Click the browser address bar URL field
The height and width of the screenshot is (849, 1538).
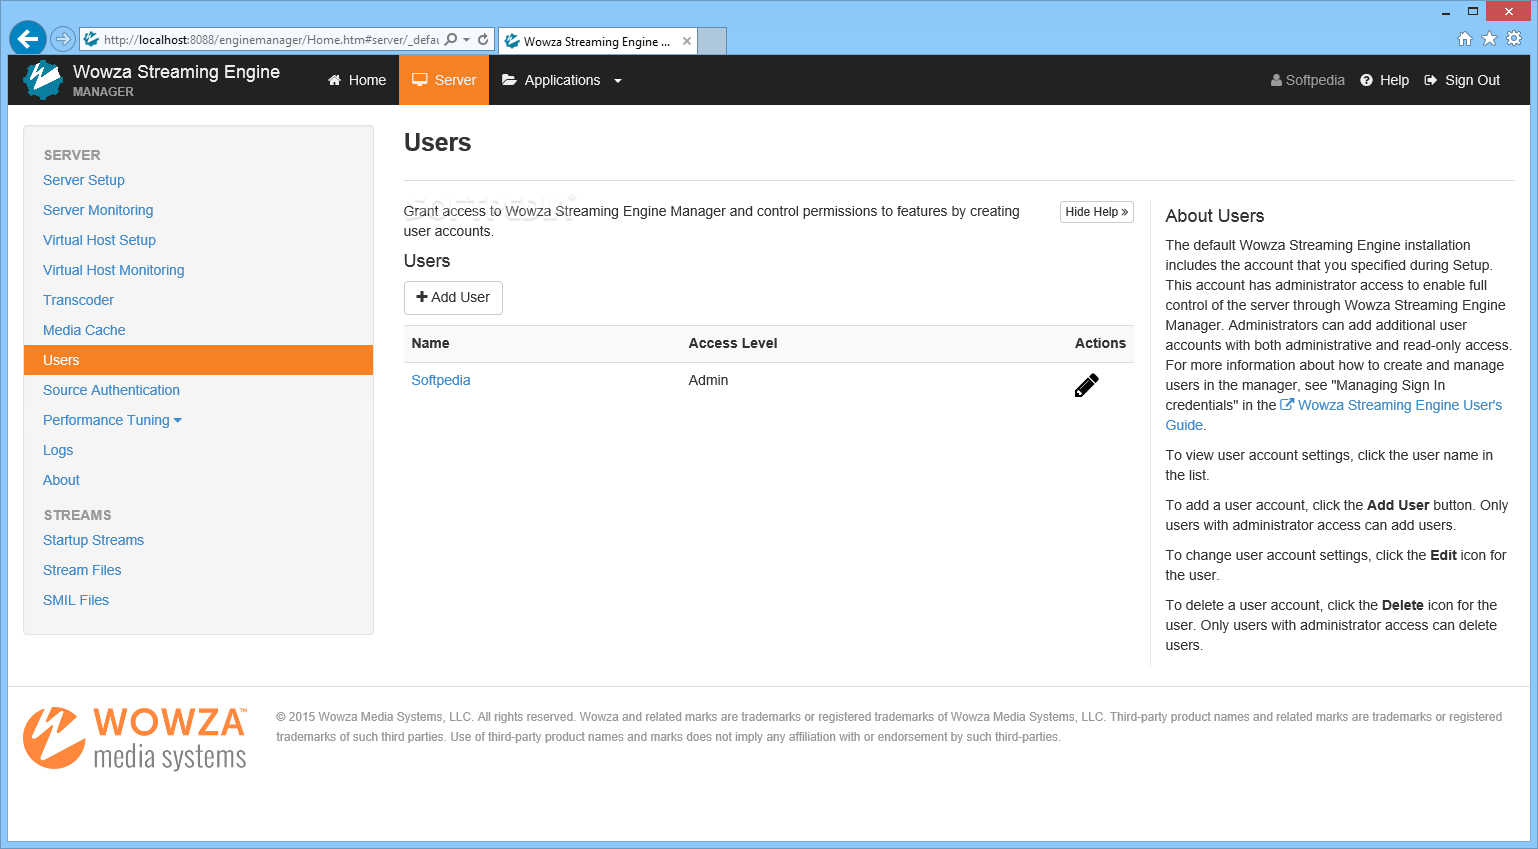pos(270,40)
